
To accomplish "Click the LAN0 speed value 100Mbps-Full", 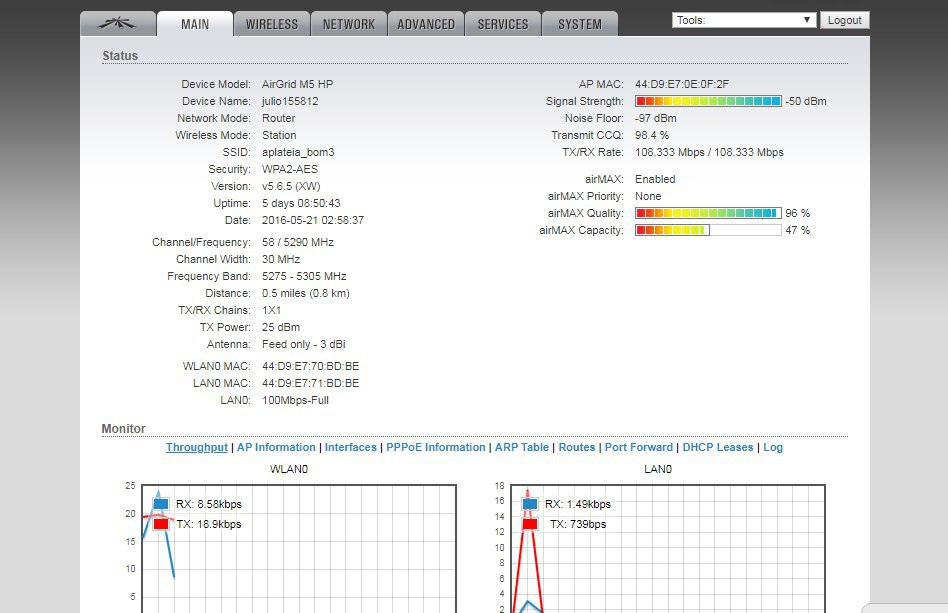I will 296,400.
